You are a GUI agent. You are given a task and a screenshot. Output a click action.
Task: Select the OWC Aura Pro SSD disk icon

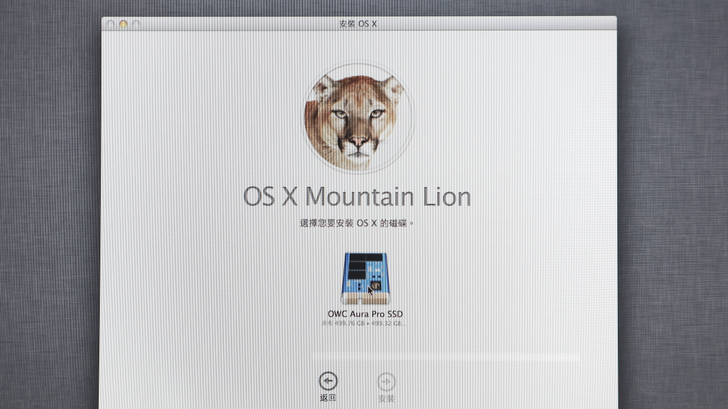tap(365, 278)
